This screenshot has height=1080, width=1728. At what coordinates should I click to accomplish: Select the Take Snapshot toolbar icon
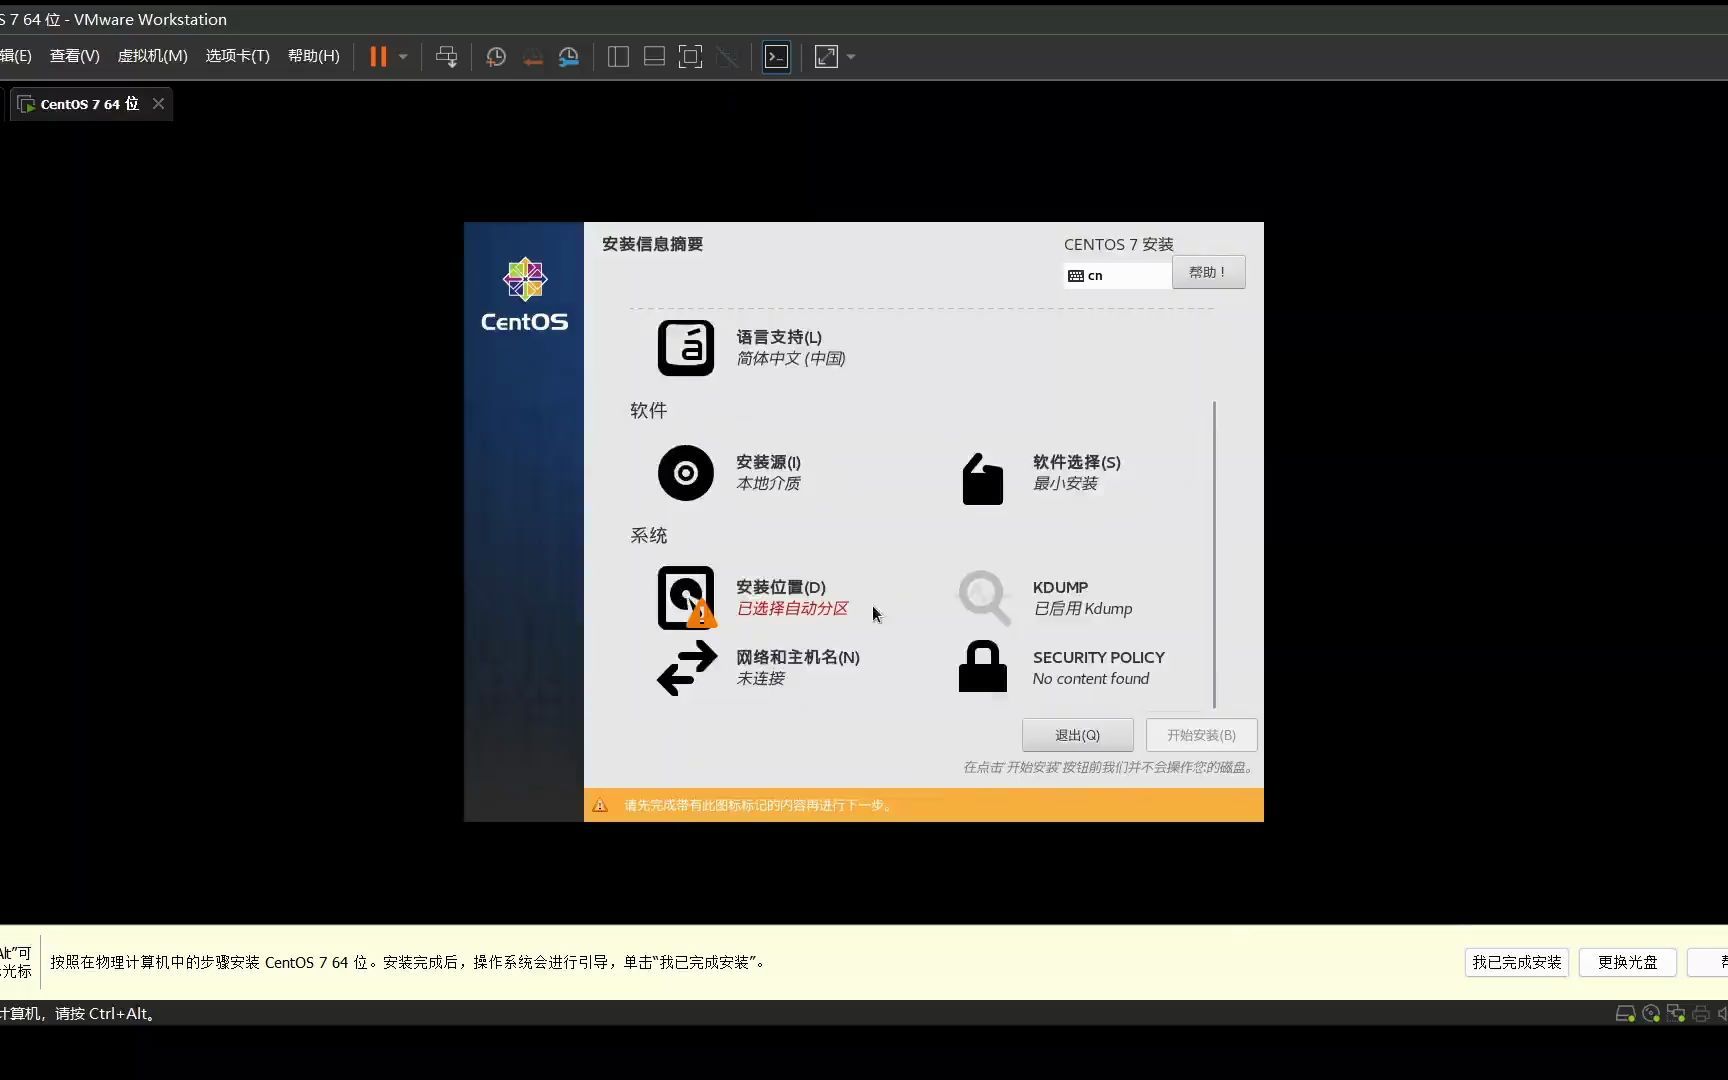point(497,56)
